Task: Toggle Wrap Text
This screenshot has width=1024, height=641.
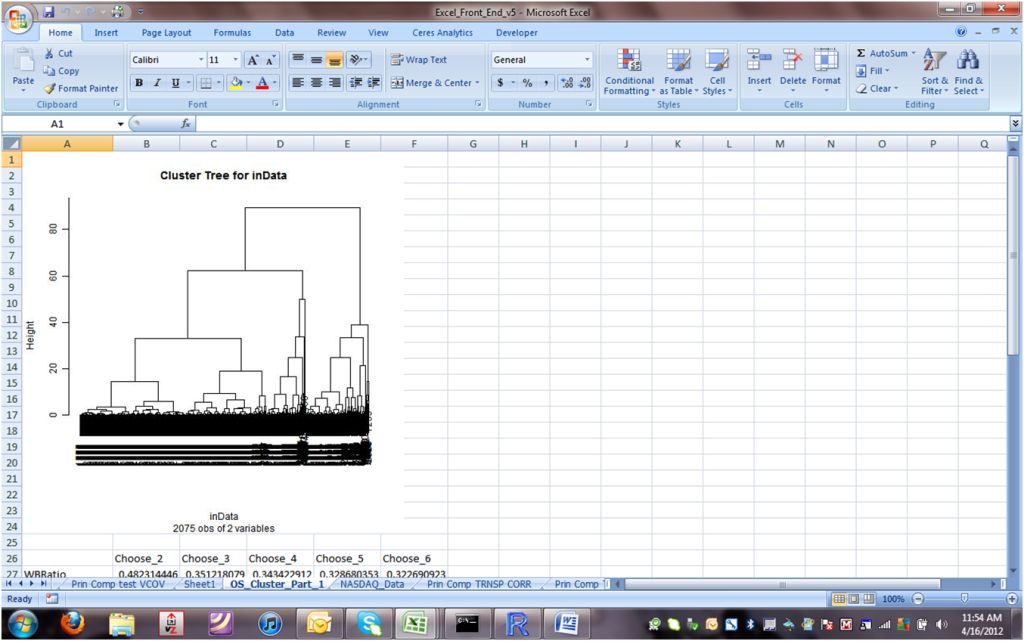Action: coord(419,59)
